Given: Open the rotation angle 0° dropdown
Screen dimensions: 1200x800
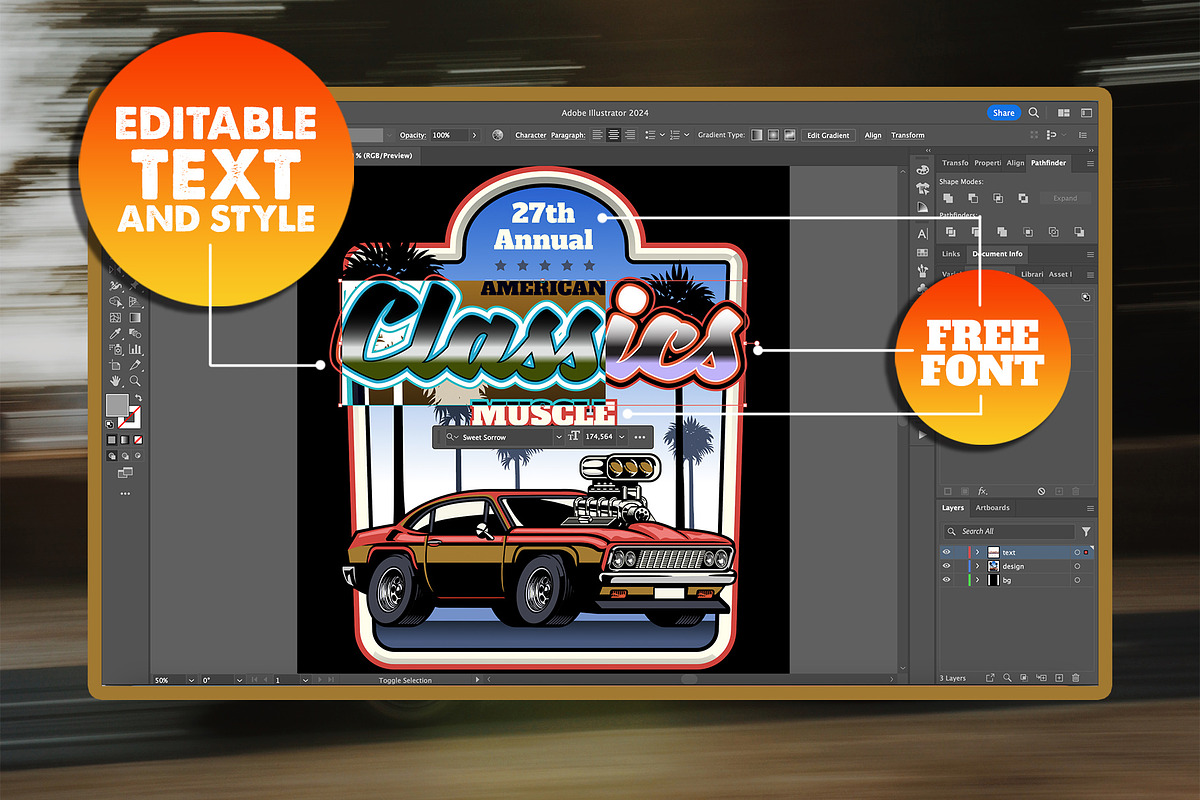Looking at the screenshot, I should pos(238,680).
